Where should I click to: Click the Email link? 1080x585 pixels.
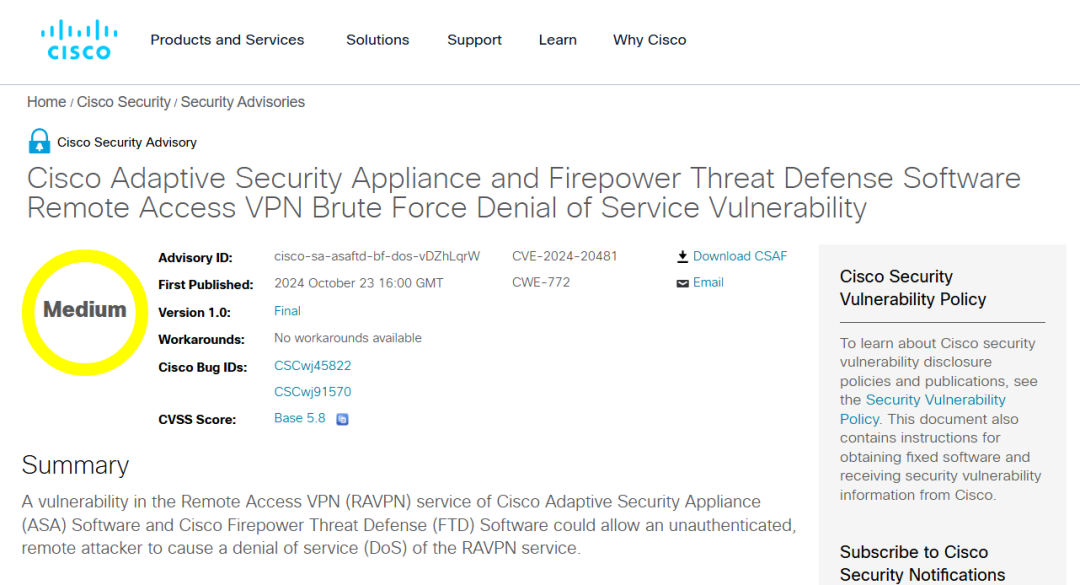coord(708,283)
